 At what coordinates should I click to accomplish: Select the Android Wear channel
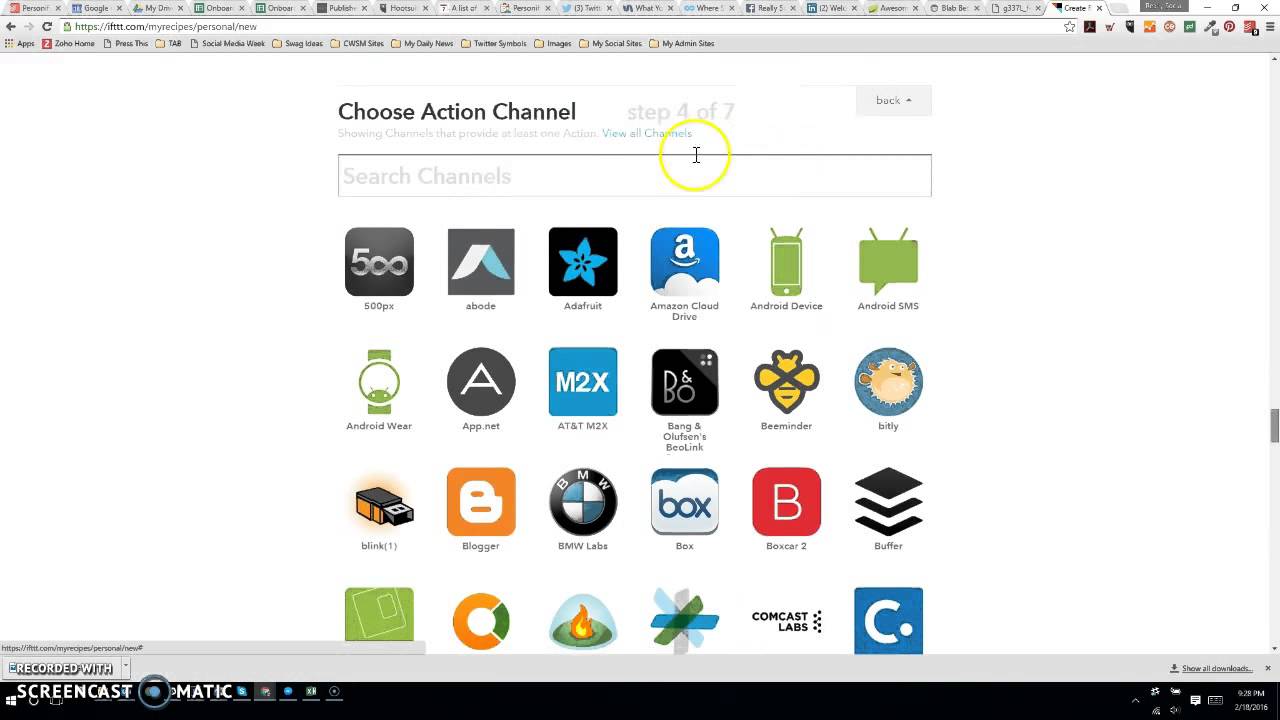pyautogui.click(x=379, y=382)
